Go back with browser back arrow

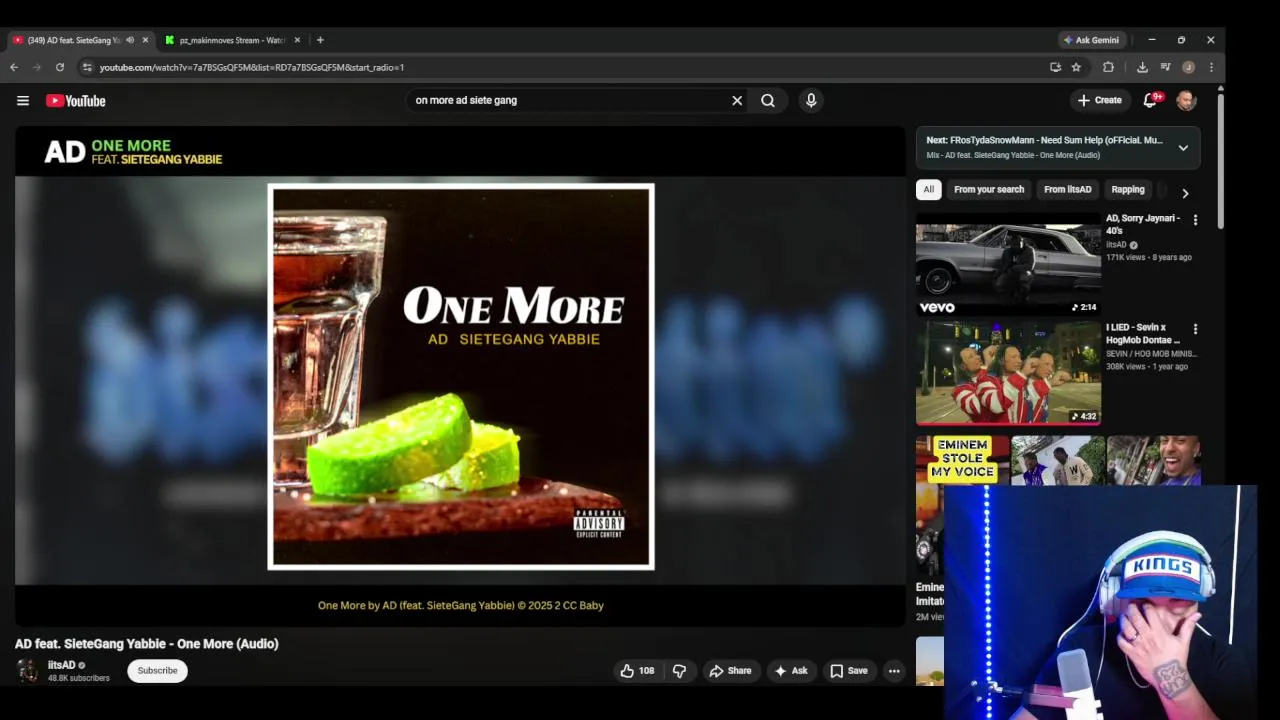click(x=14, y=67)
